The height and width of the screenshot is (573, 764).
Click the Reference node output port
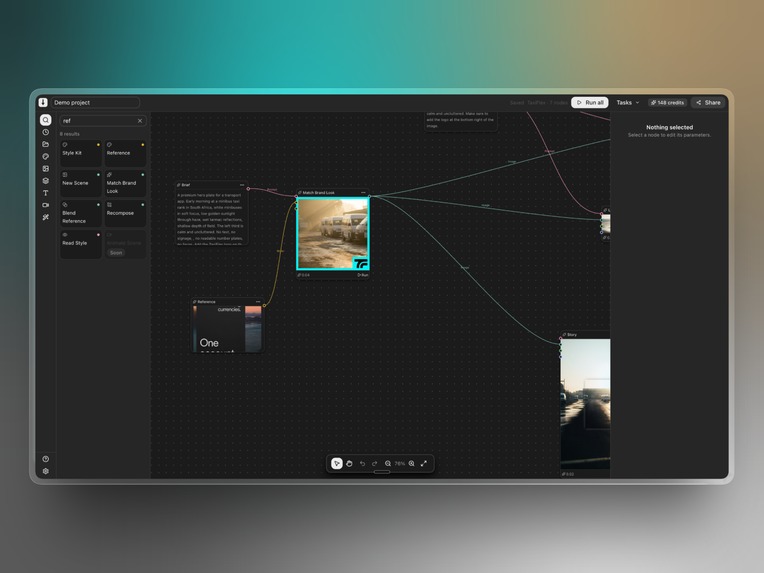(265, 306)
